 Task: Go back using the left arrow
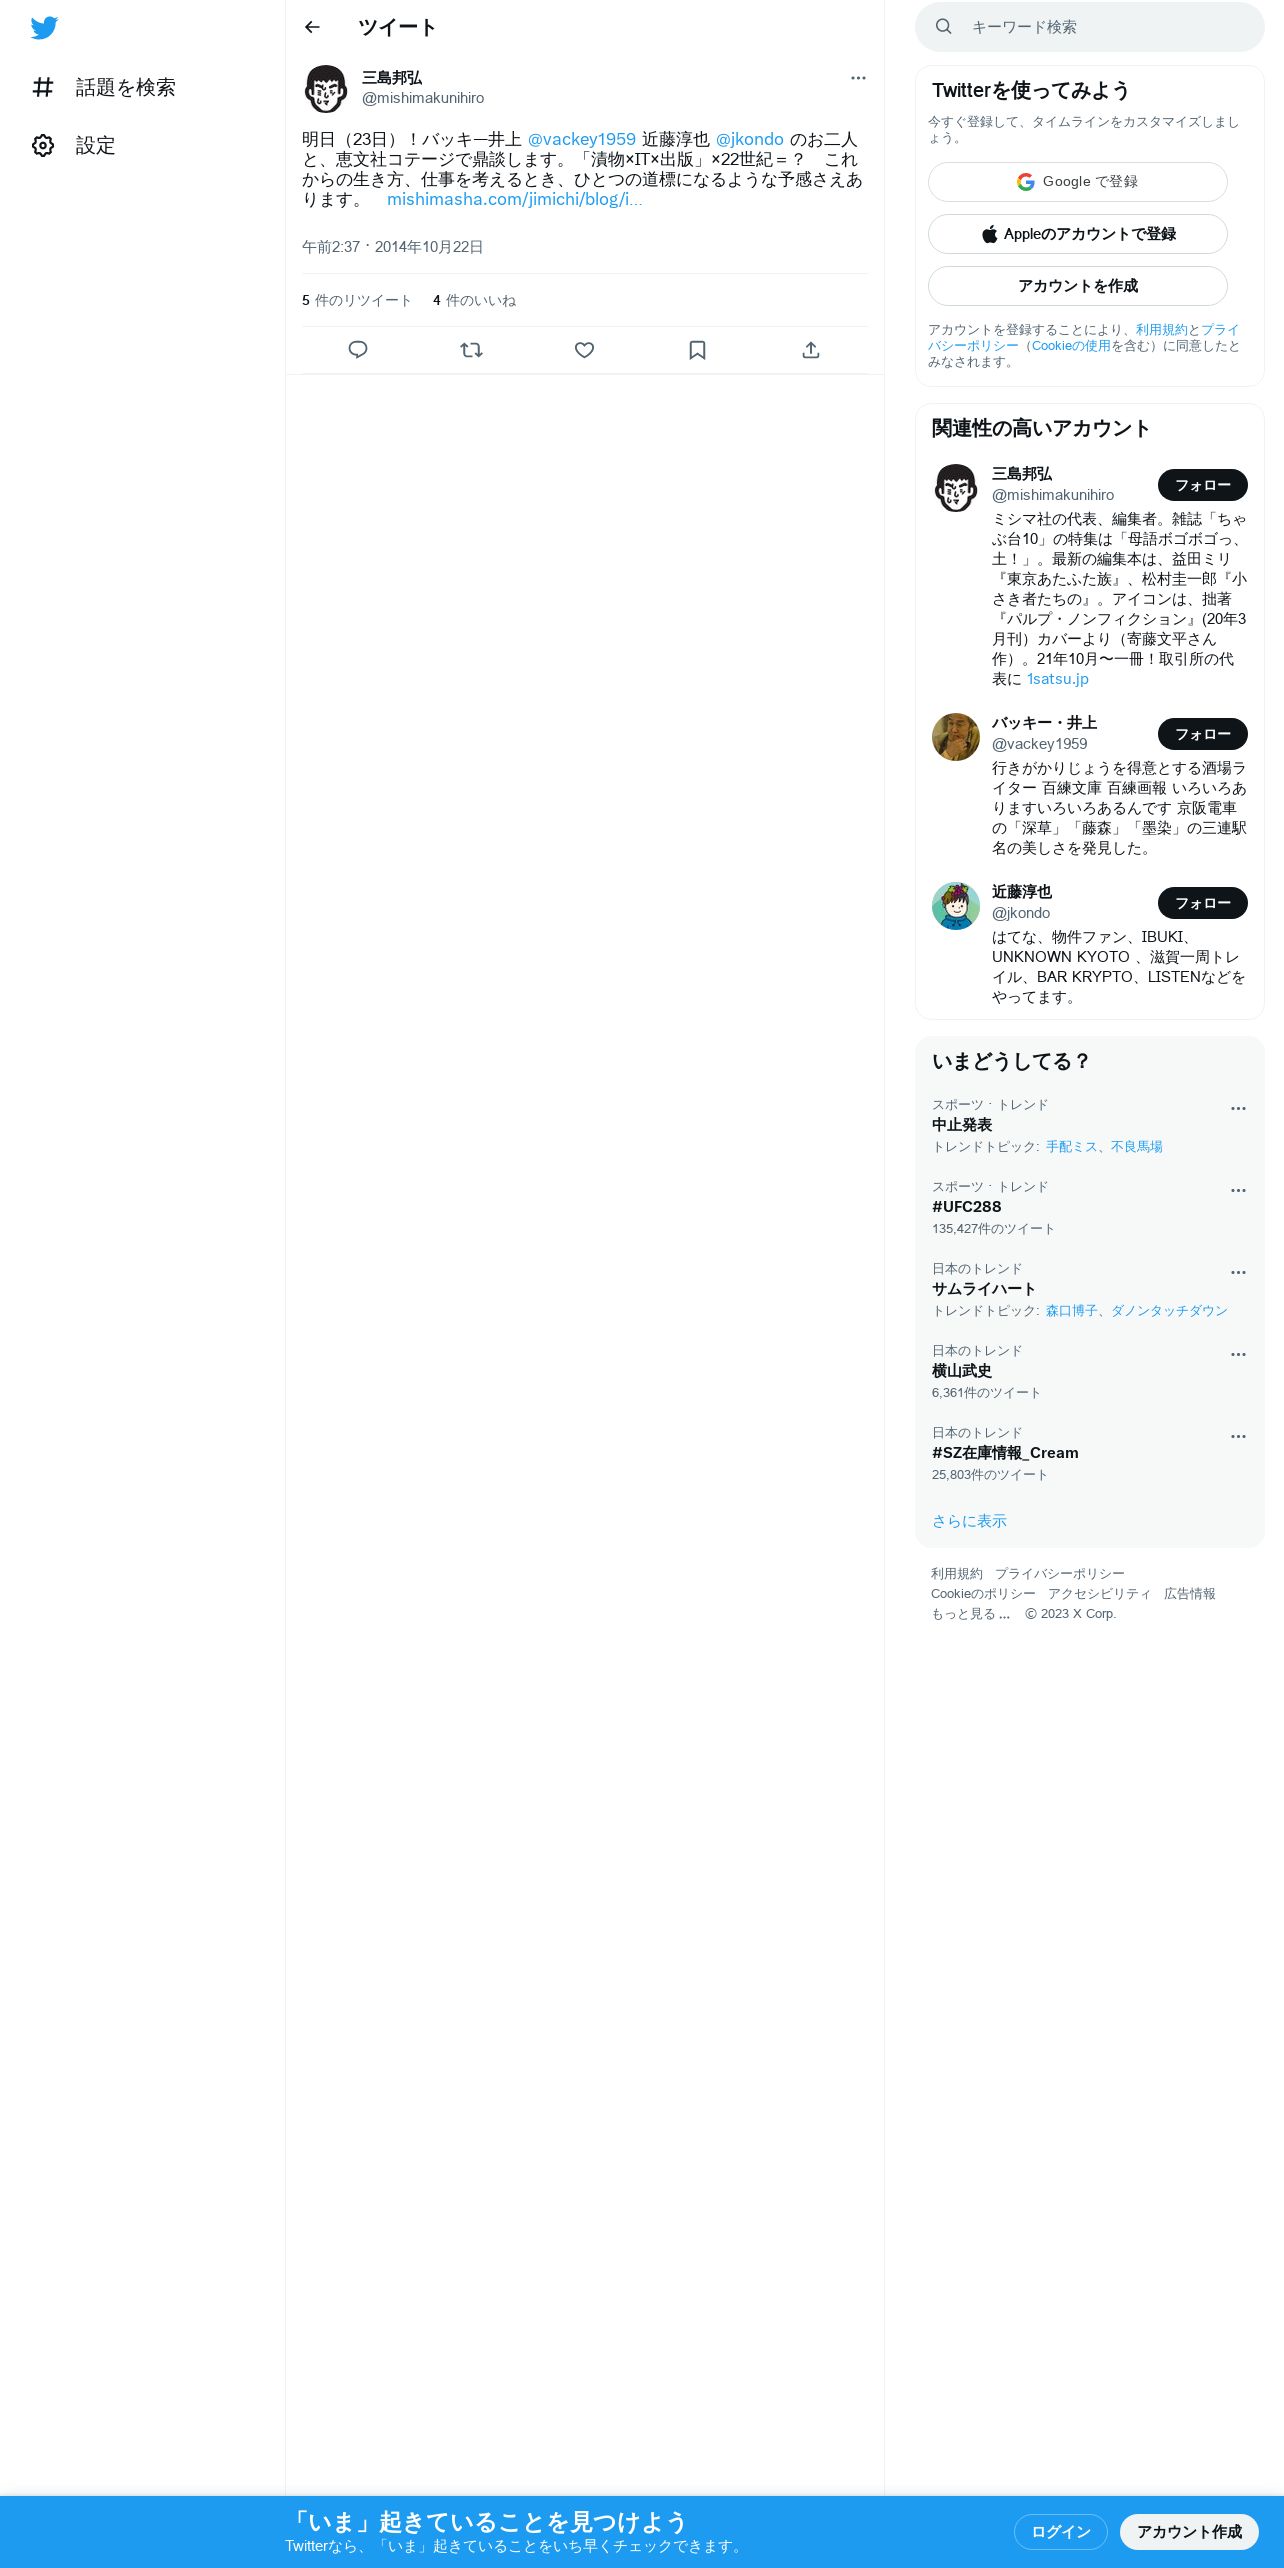coord(312,27)
